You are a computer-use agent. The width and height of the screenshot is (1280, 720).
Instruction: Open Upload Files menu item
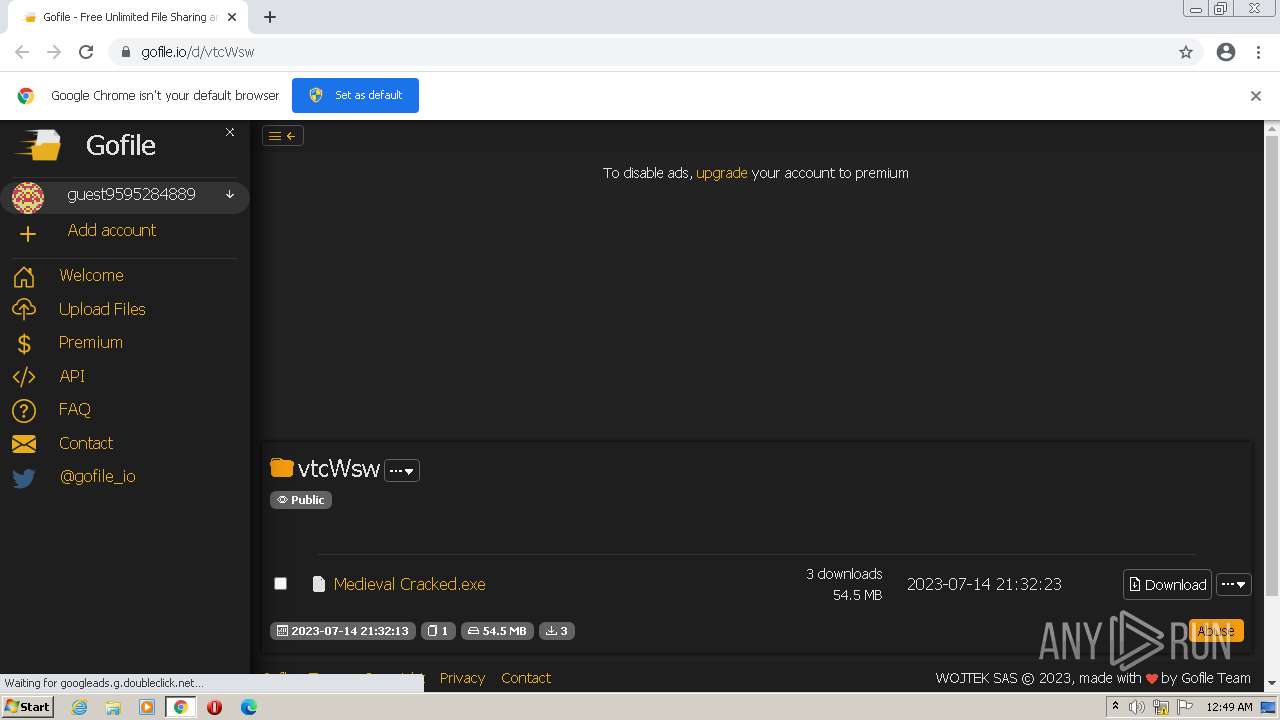coord(102,309)
